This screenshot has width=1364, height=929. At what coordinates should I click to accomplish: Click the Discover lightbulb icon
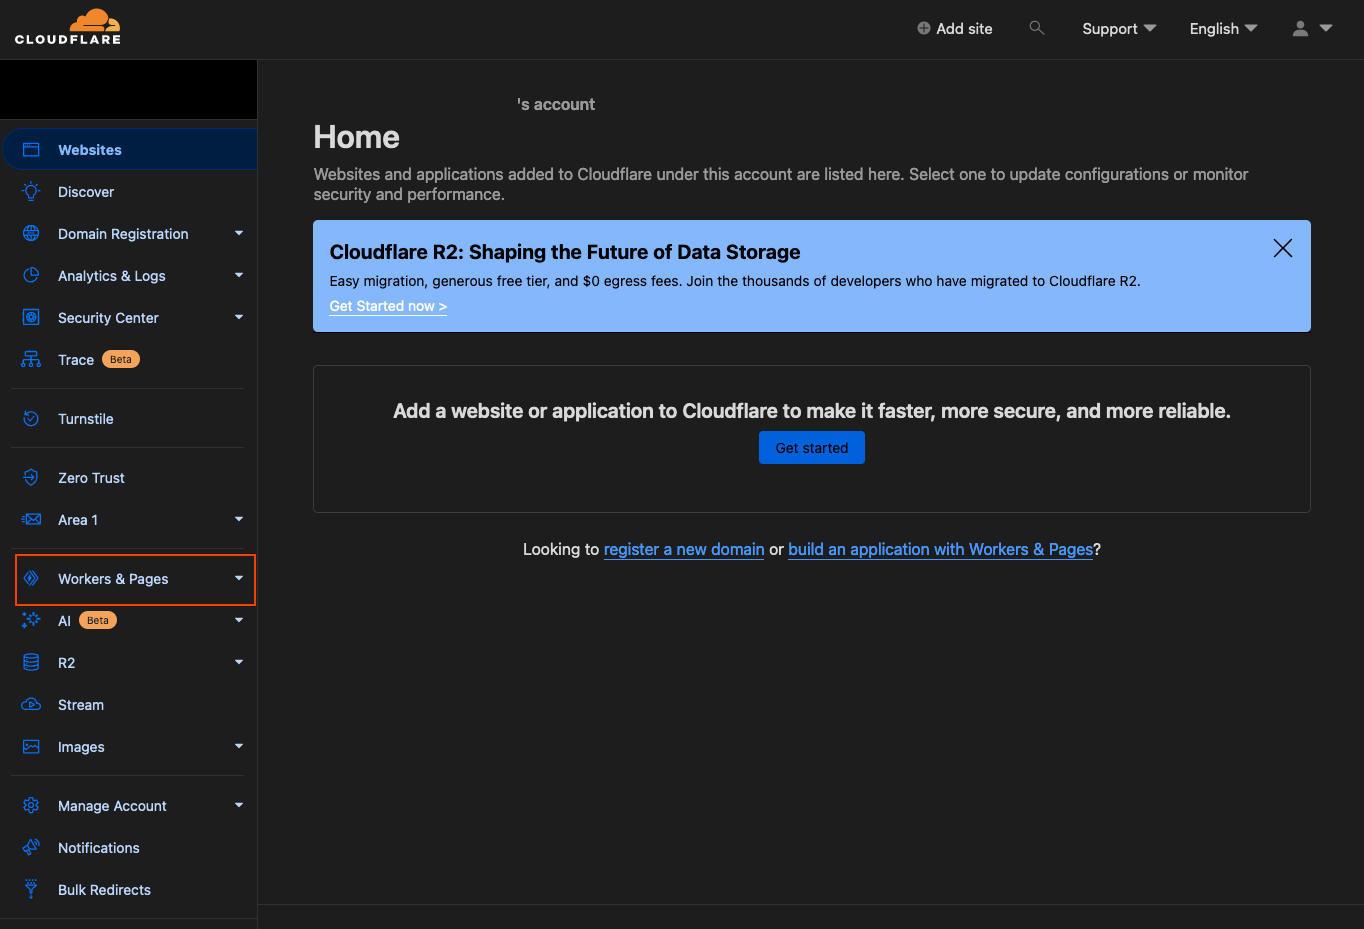tap(31, 192)
